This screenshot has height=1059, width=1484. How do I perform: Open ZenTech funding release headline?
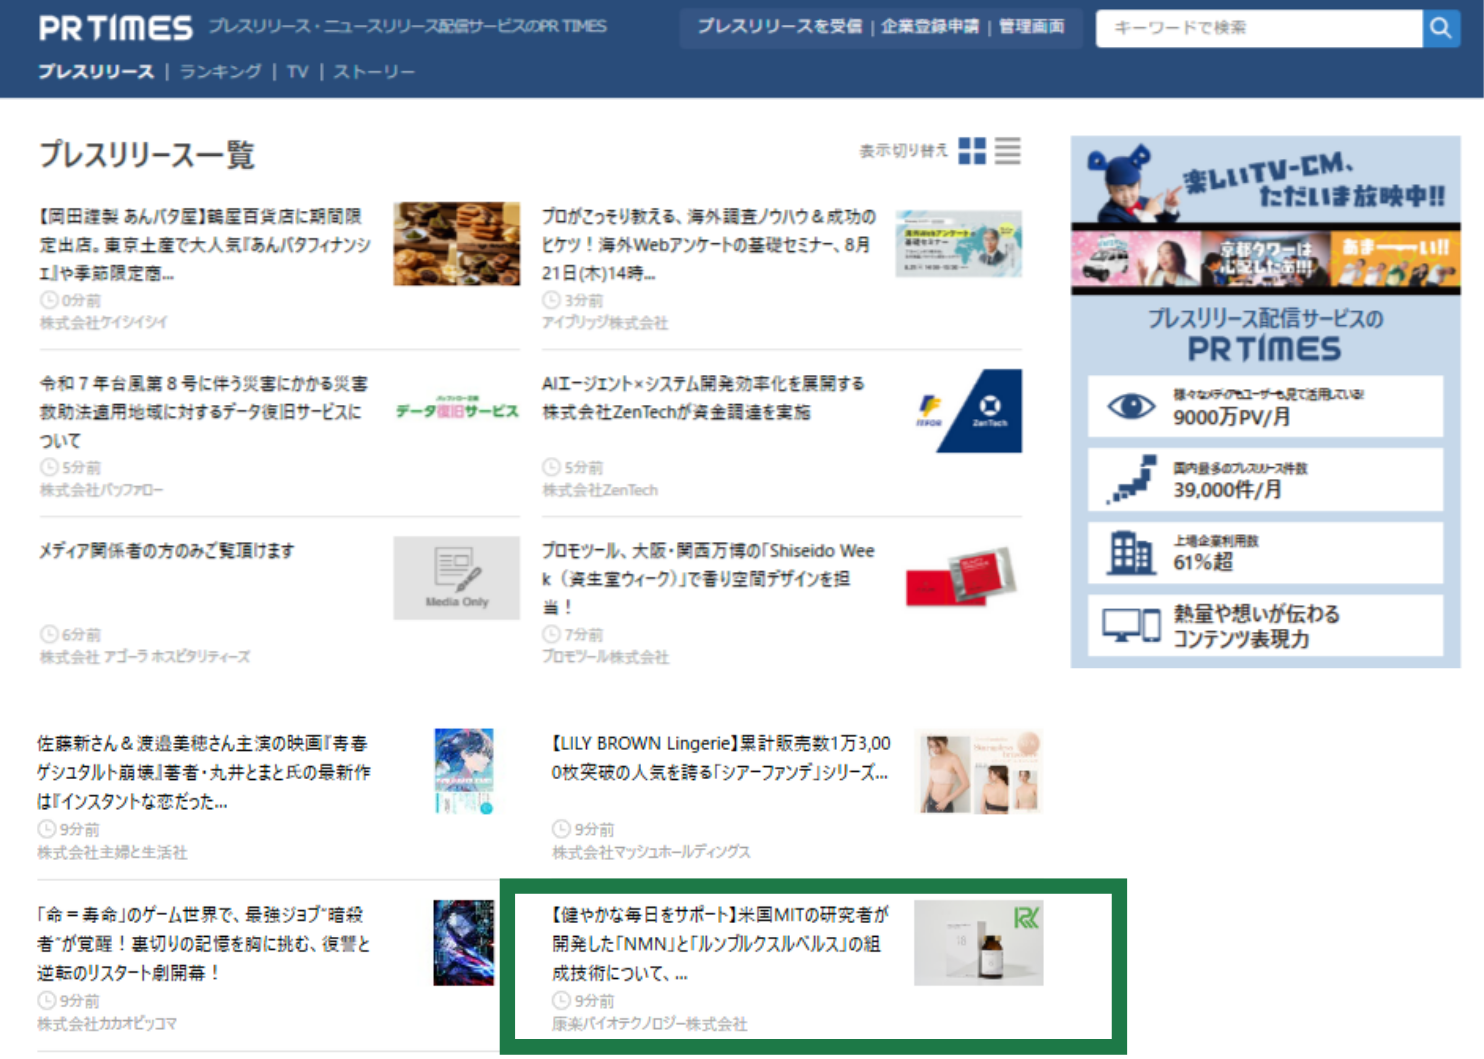tap(704, 398)
